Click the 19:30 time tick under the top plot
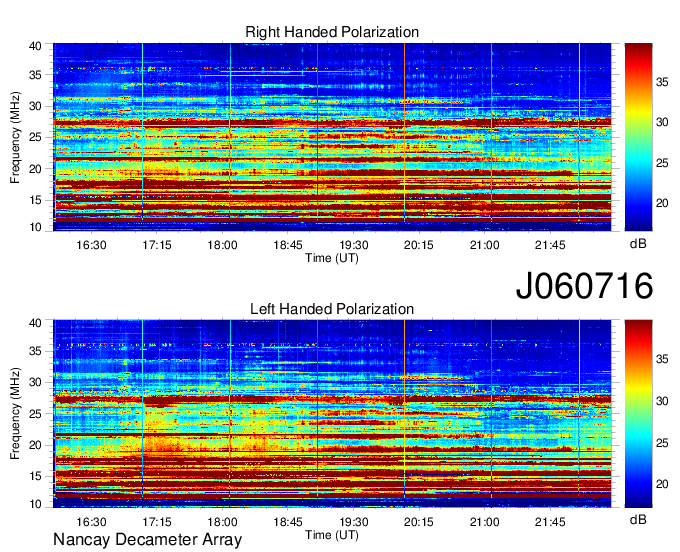The height and width of the screenshot is (552, 680). pyautogui.click(x=353, y=245)
